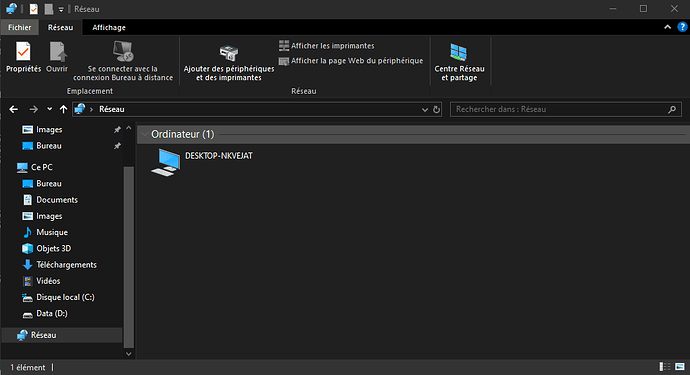690x375 pixels.
Task: Click the Rechercher dans : Réseau field
Action: 565,109
